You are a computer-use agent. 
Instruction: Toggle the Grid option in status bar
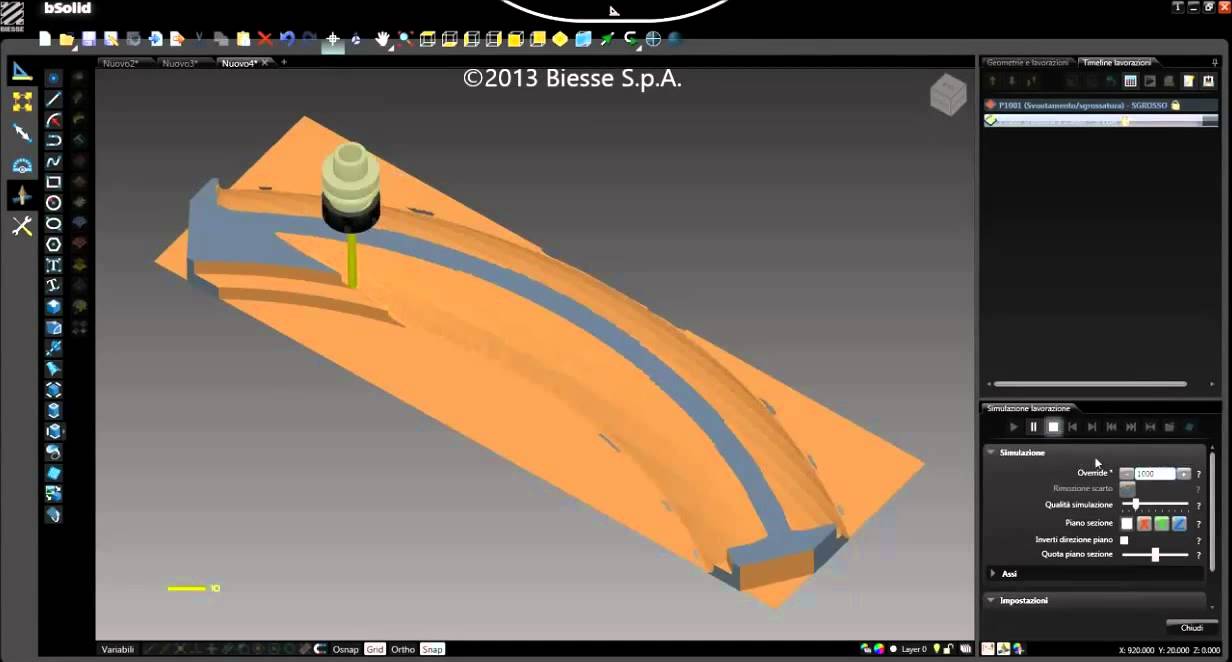374,649
